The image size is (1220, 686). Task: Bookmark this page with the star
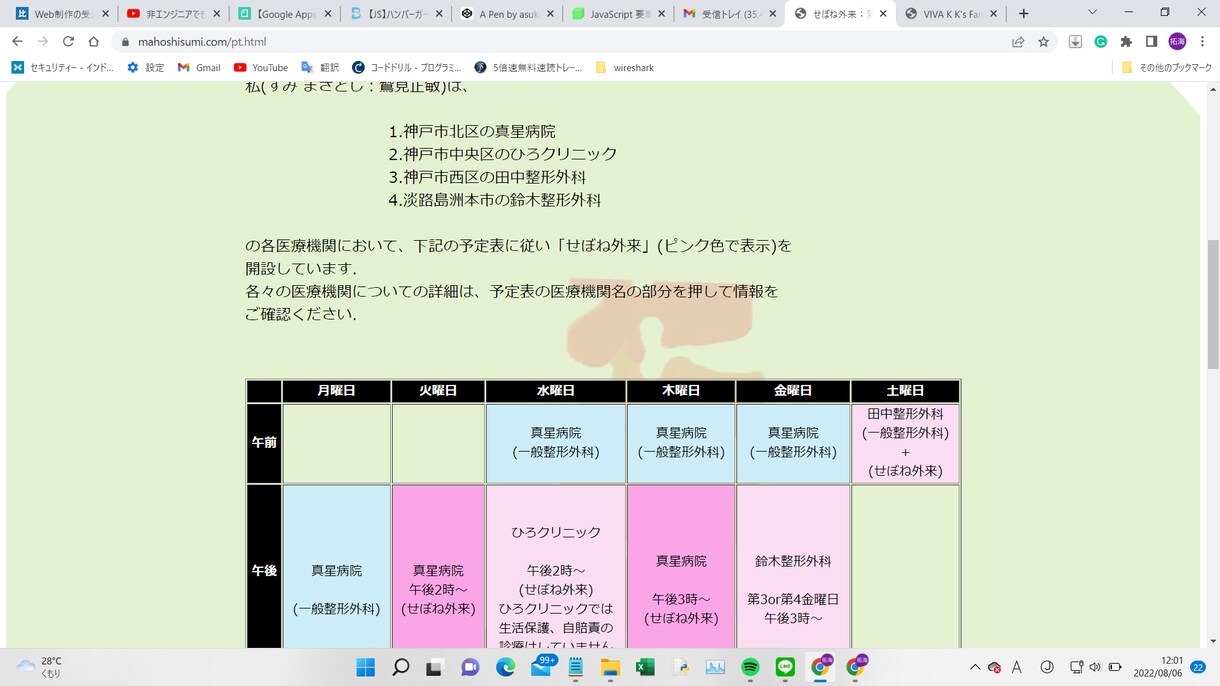1043,41
